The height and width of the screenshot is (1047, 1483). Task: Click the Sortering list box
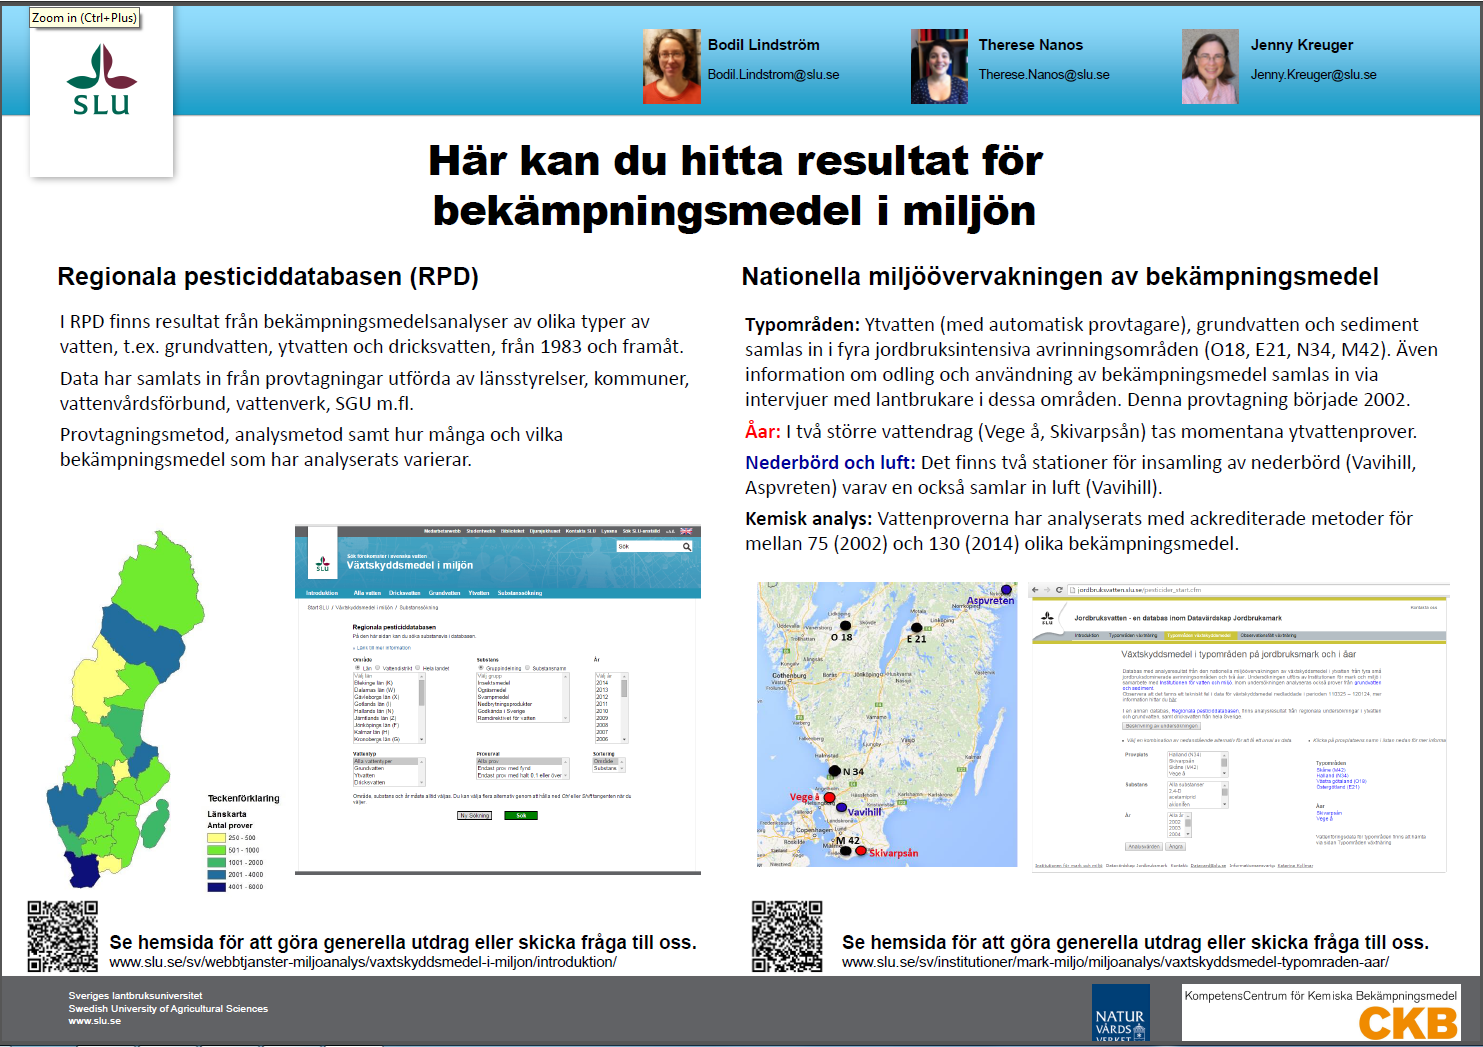pyautogui.click(x=609, y=765)
